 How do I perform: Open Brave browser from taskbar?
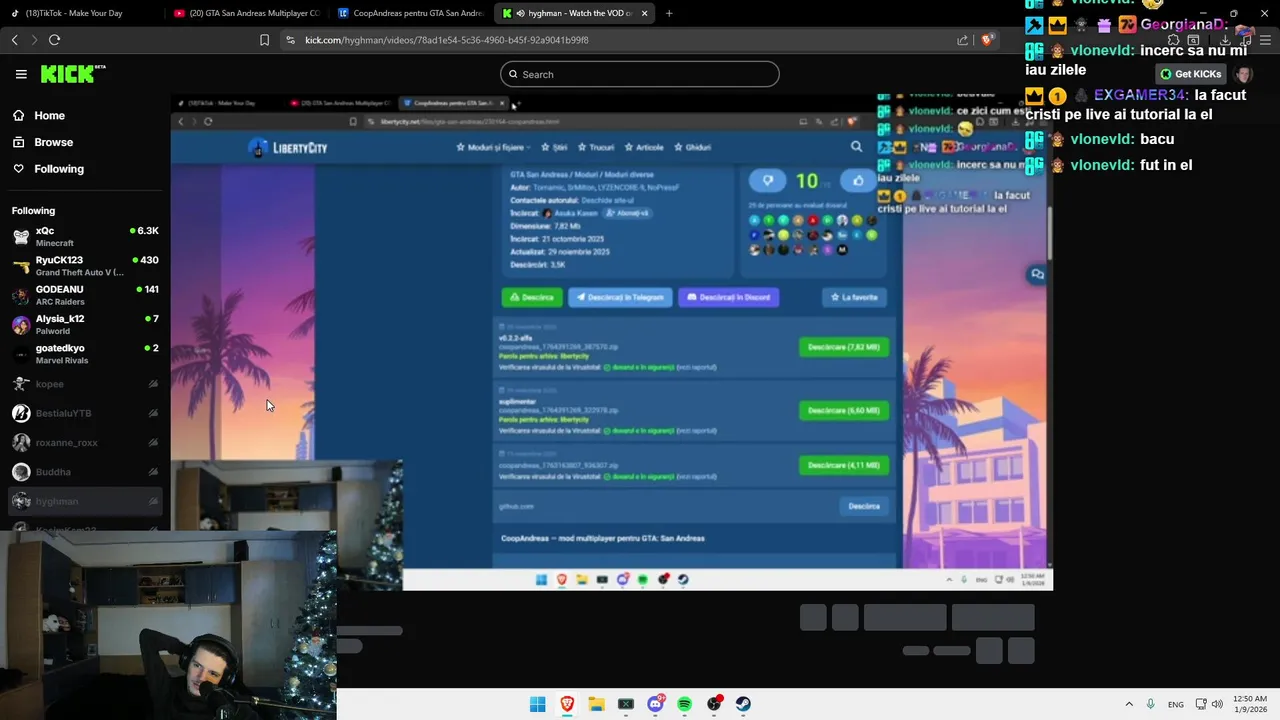pos(567,704)
